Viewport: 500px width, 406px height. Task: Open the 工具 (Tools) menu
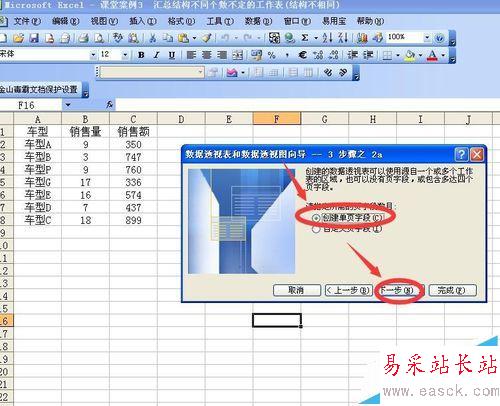220,21
